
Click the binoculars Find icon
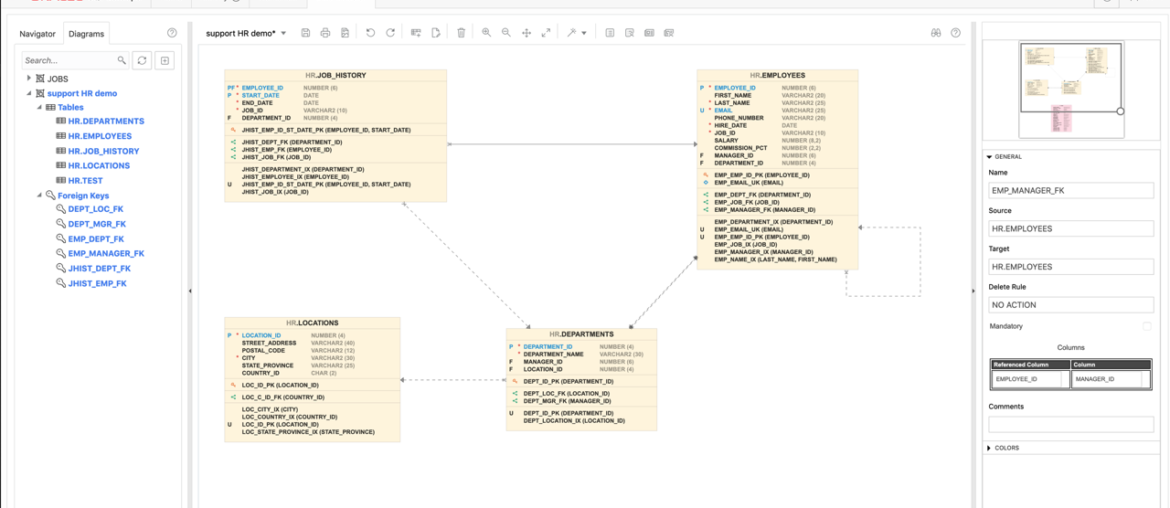(936, 33)
